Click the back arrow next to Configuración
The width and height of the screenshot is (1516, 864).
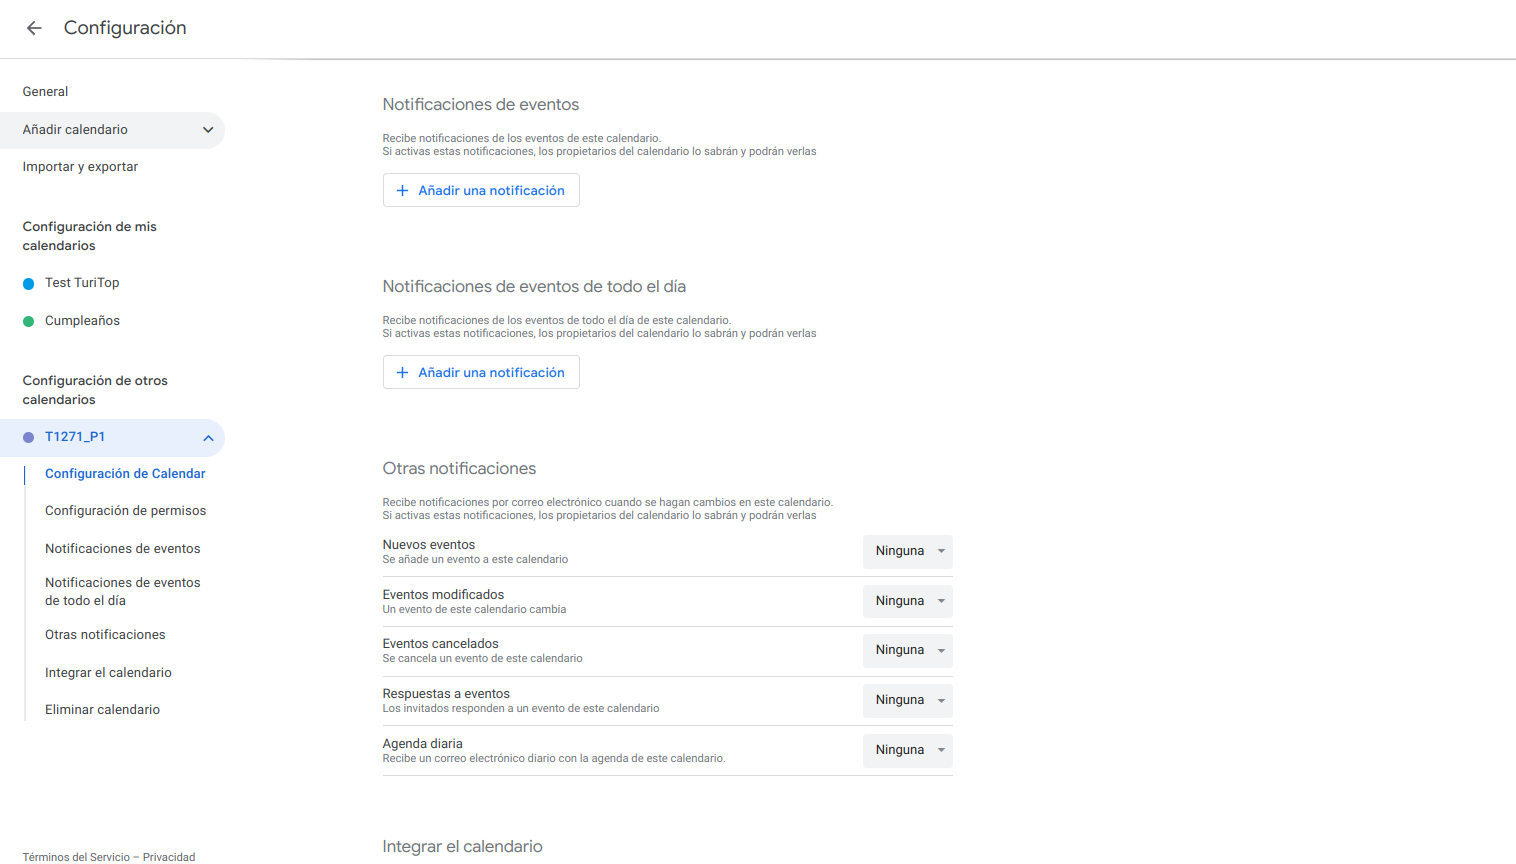coord(34,28)
